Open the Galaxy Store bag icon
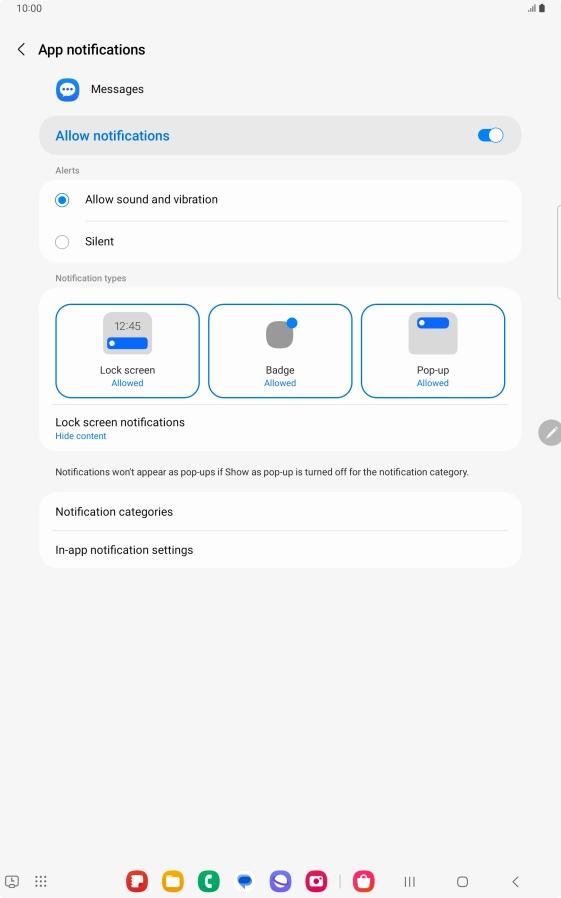Screen dimensions: 561x898 pyautogui.click(x=364, y=881)
